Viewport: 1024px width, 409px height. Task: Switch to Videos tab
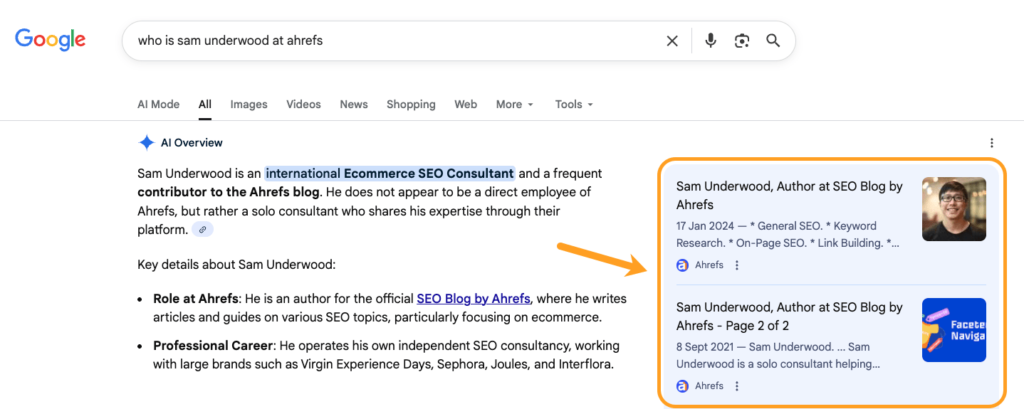304,104
